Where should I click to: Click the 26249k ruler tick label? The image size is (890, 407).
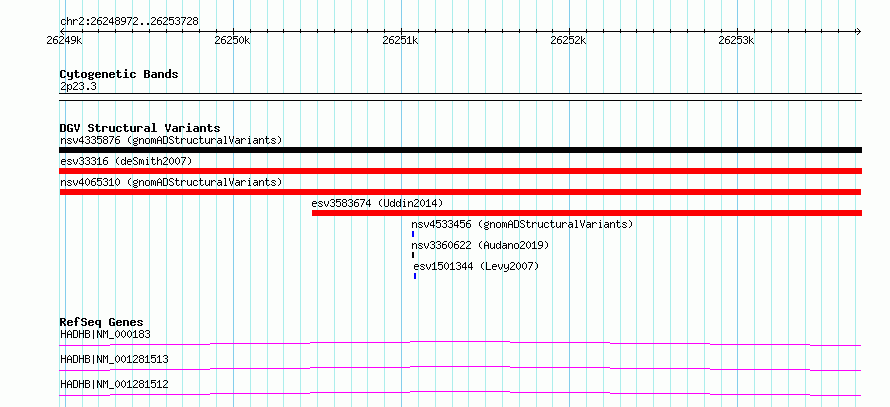(x=65, y=40)
